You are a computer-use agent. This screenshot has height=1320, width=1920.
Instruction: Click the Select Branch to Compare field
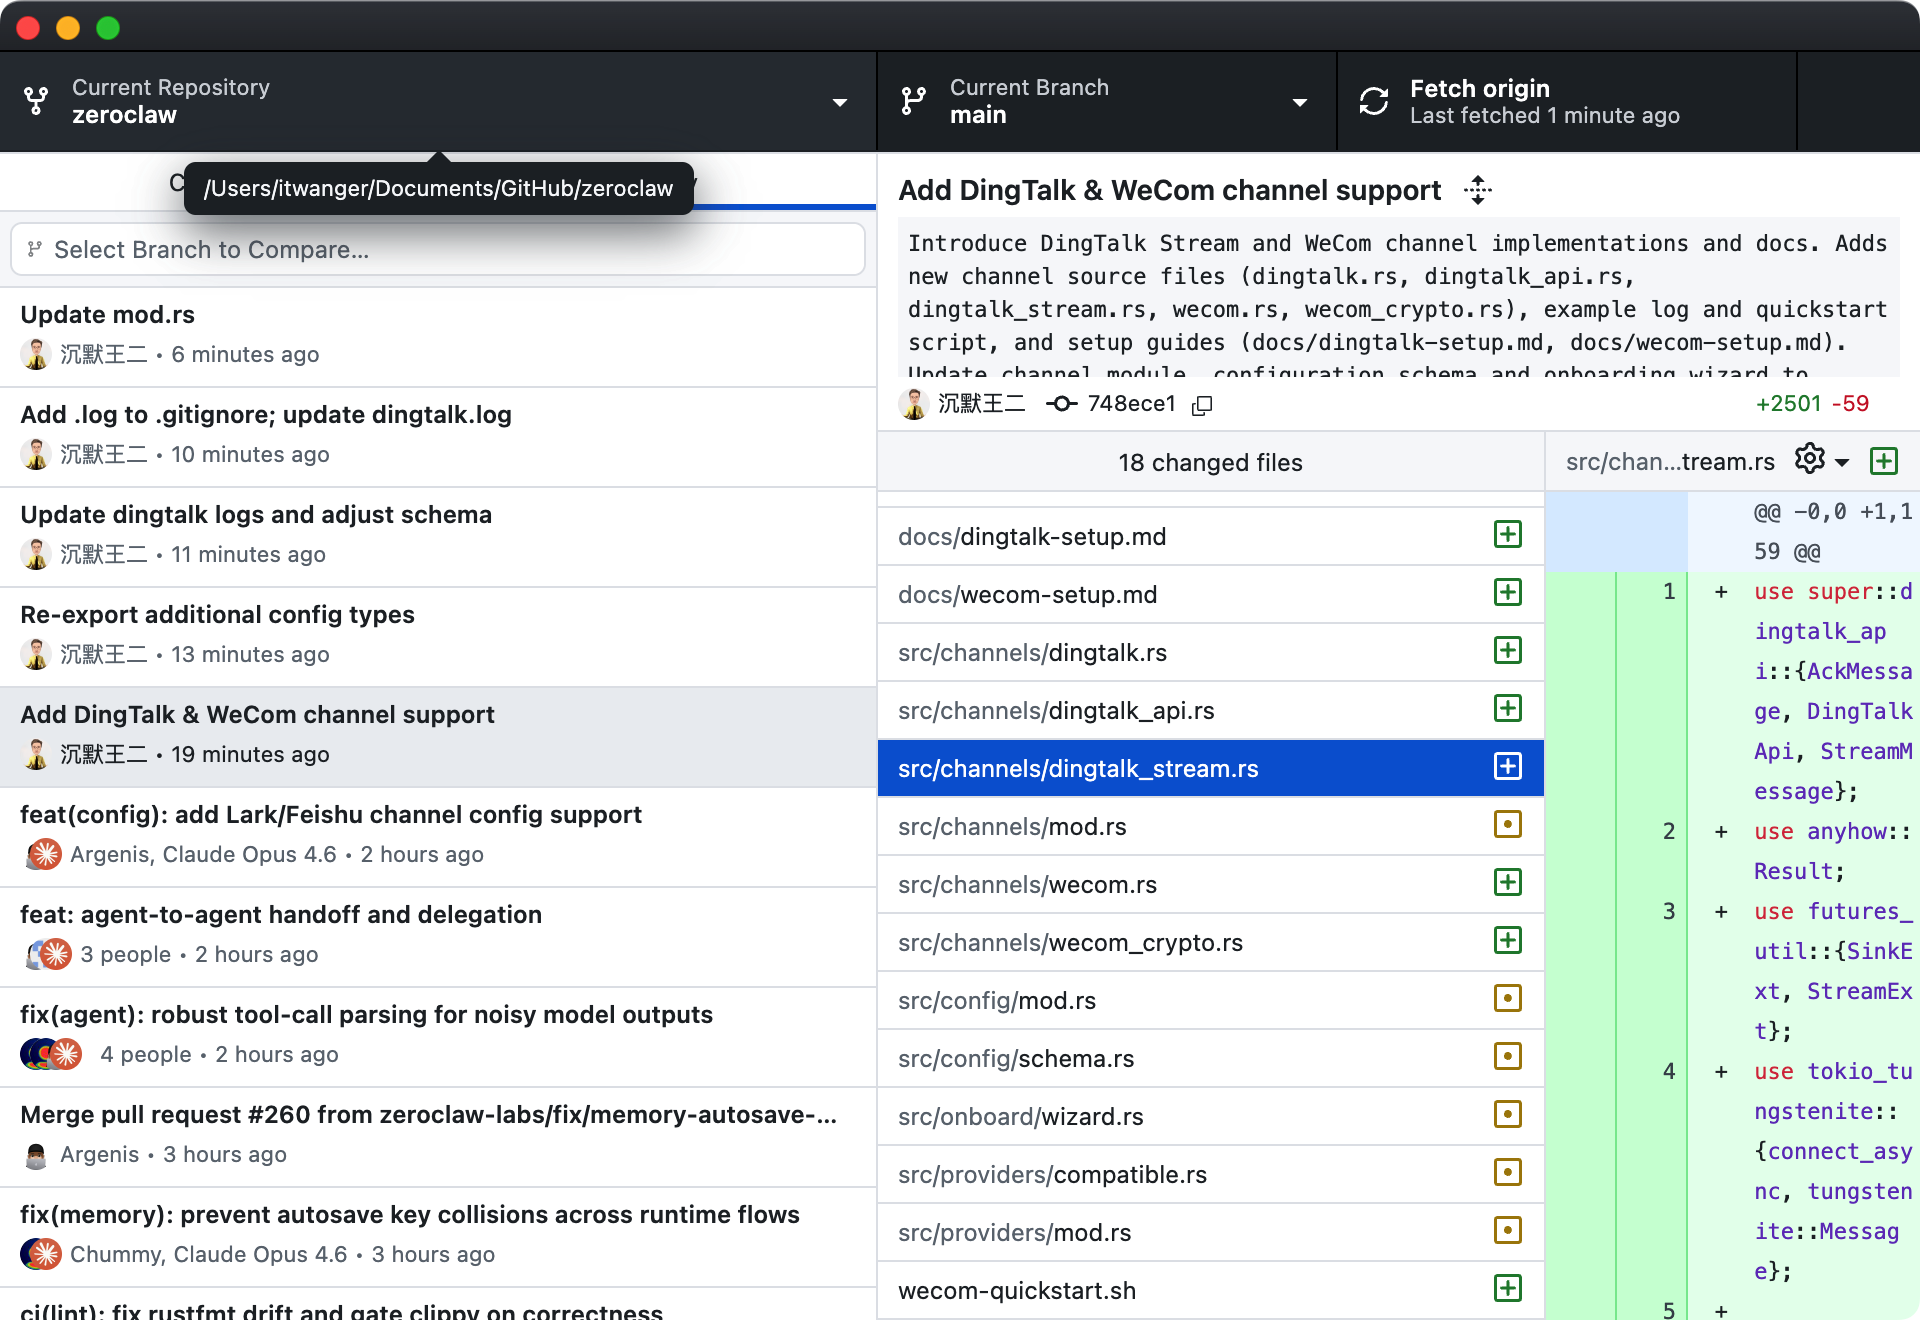[x=438, y=250]
